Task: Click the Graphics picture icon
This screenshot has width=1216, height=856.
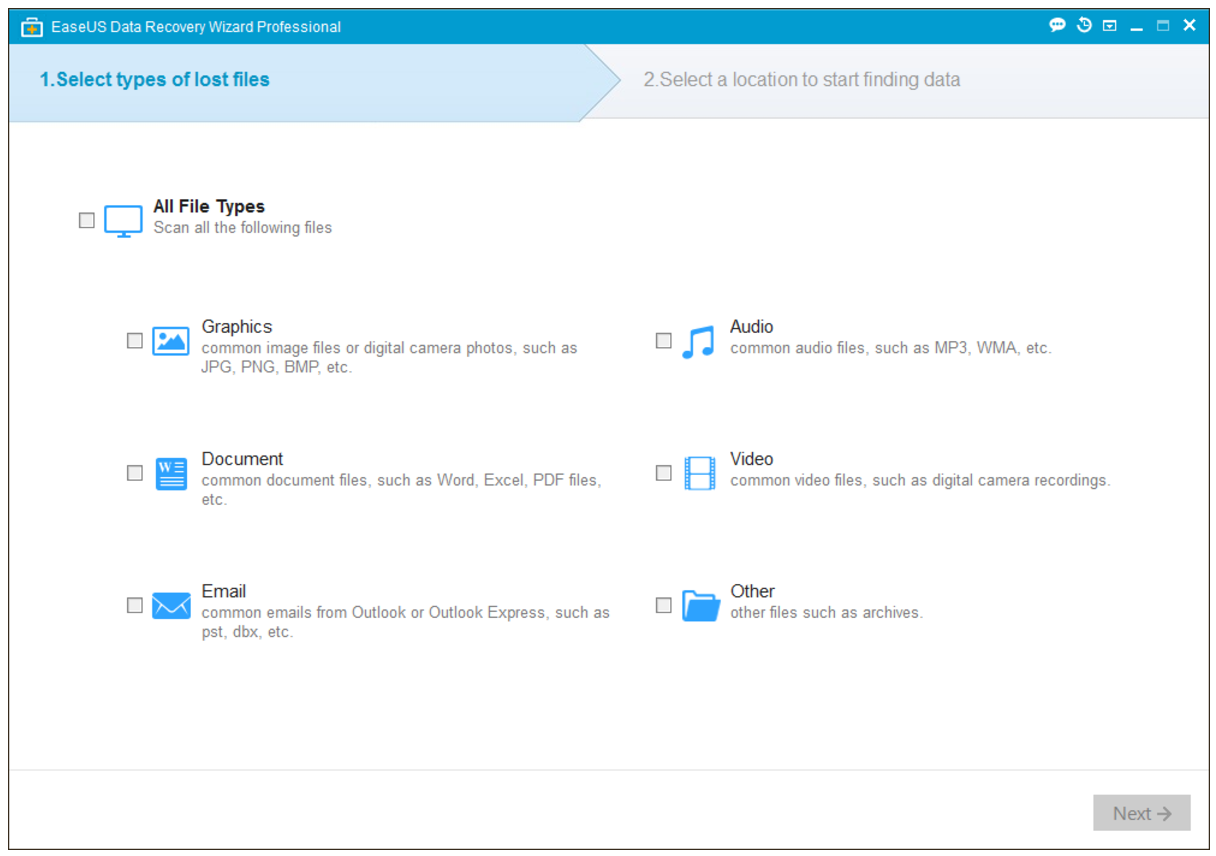Action: point(171,341)
